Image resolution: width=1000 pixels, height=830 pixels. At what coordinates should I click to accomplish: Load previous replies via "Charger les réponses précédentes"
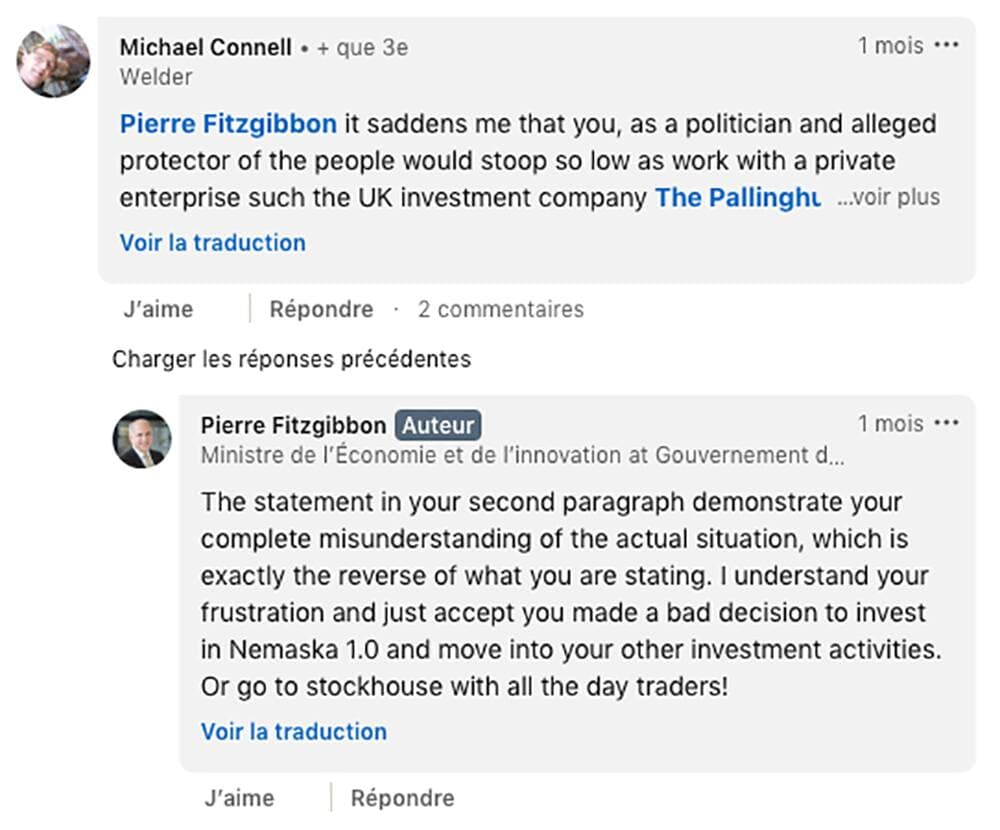tap(291, 358)
